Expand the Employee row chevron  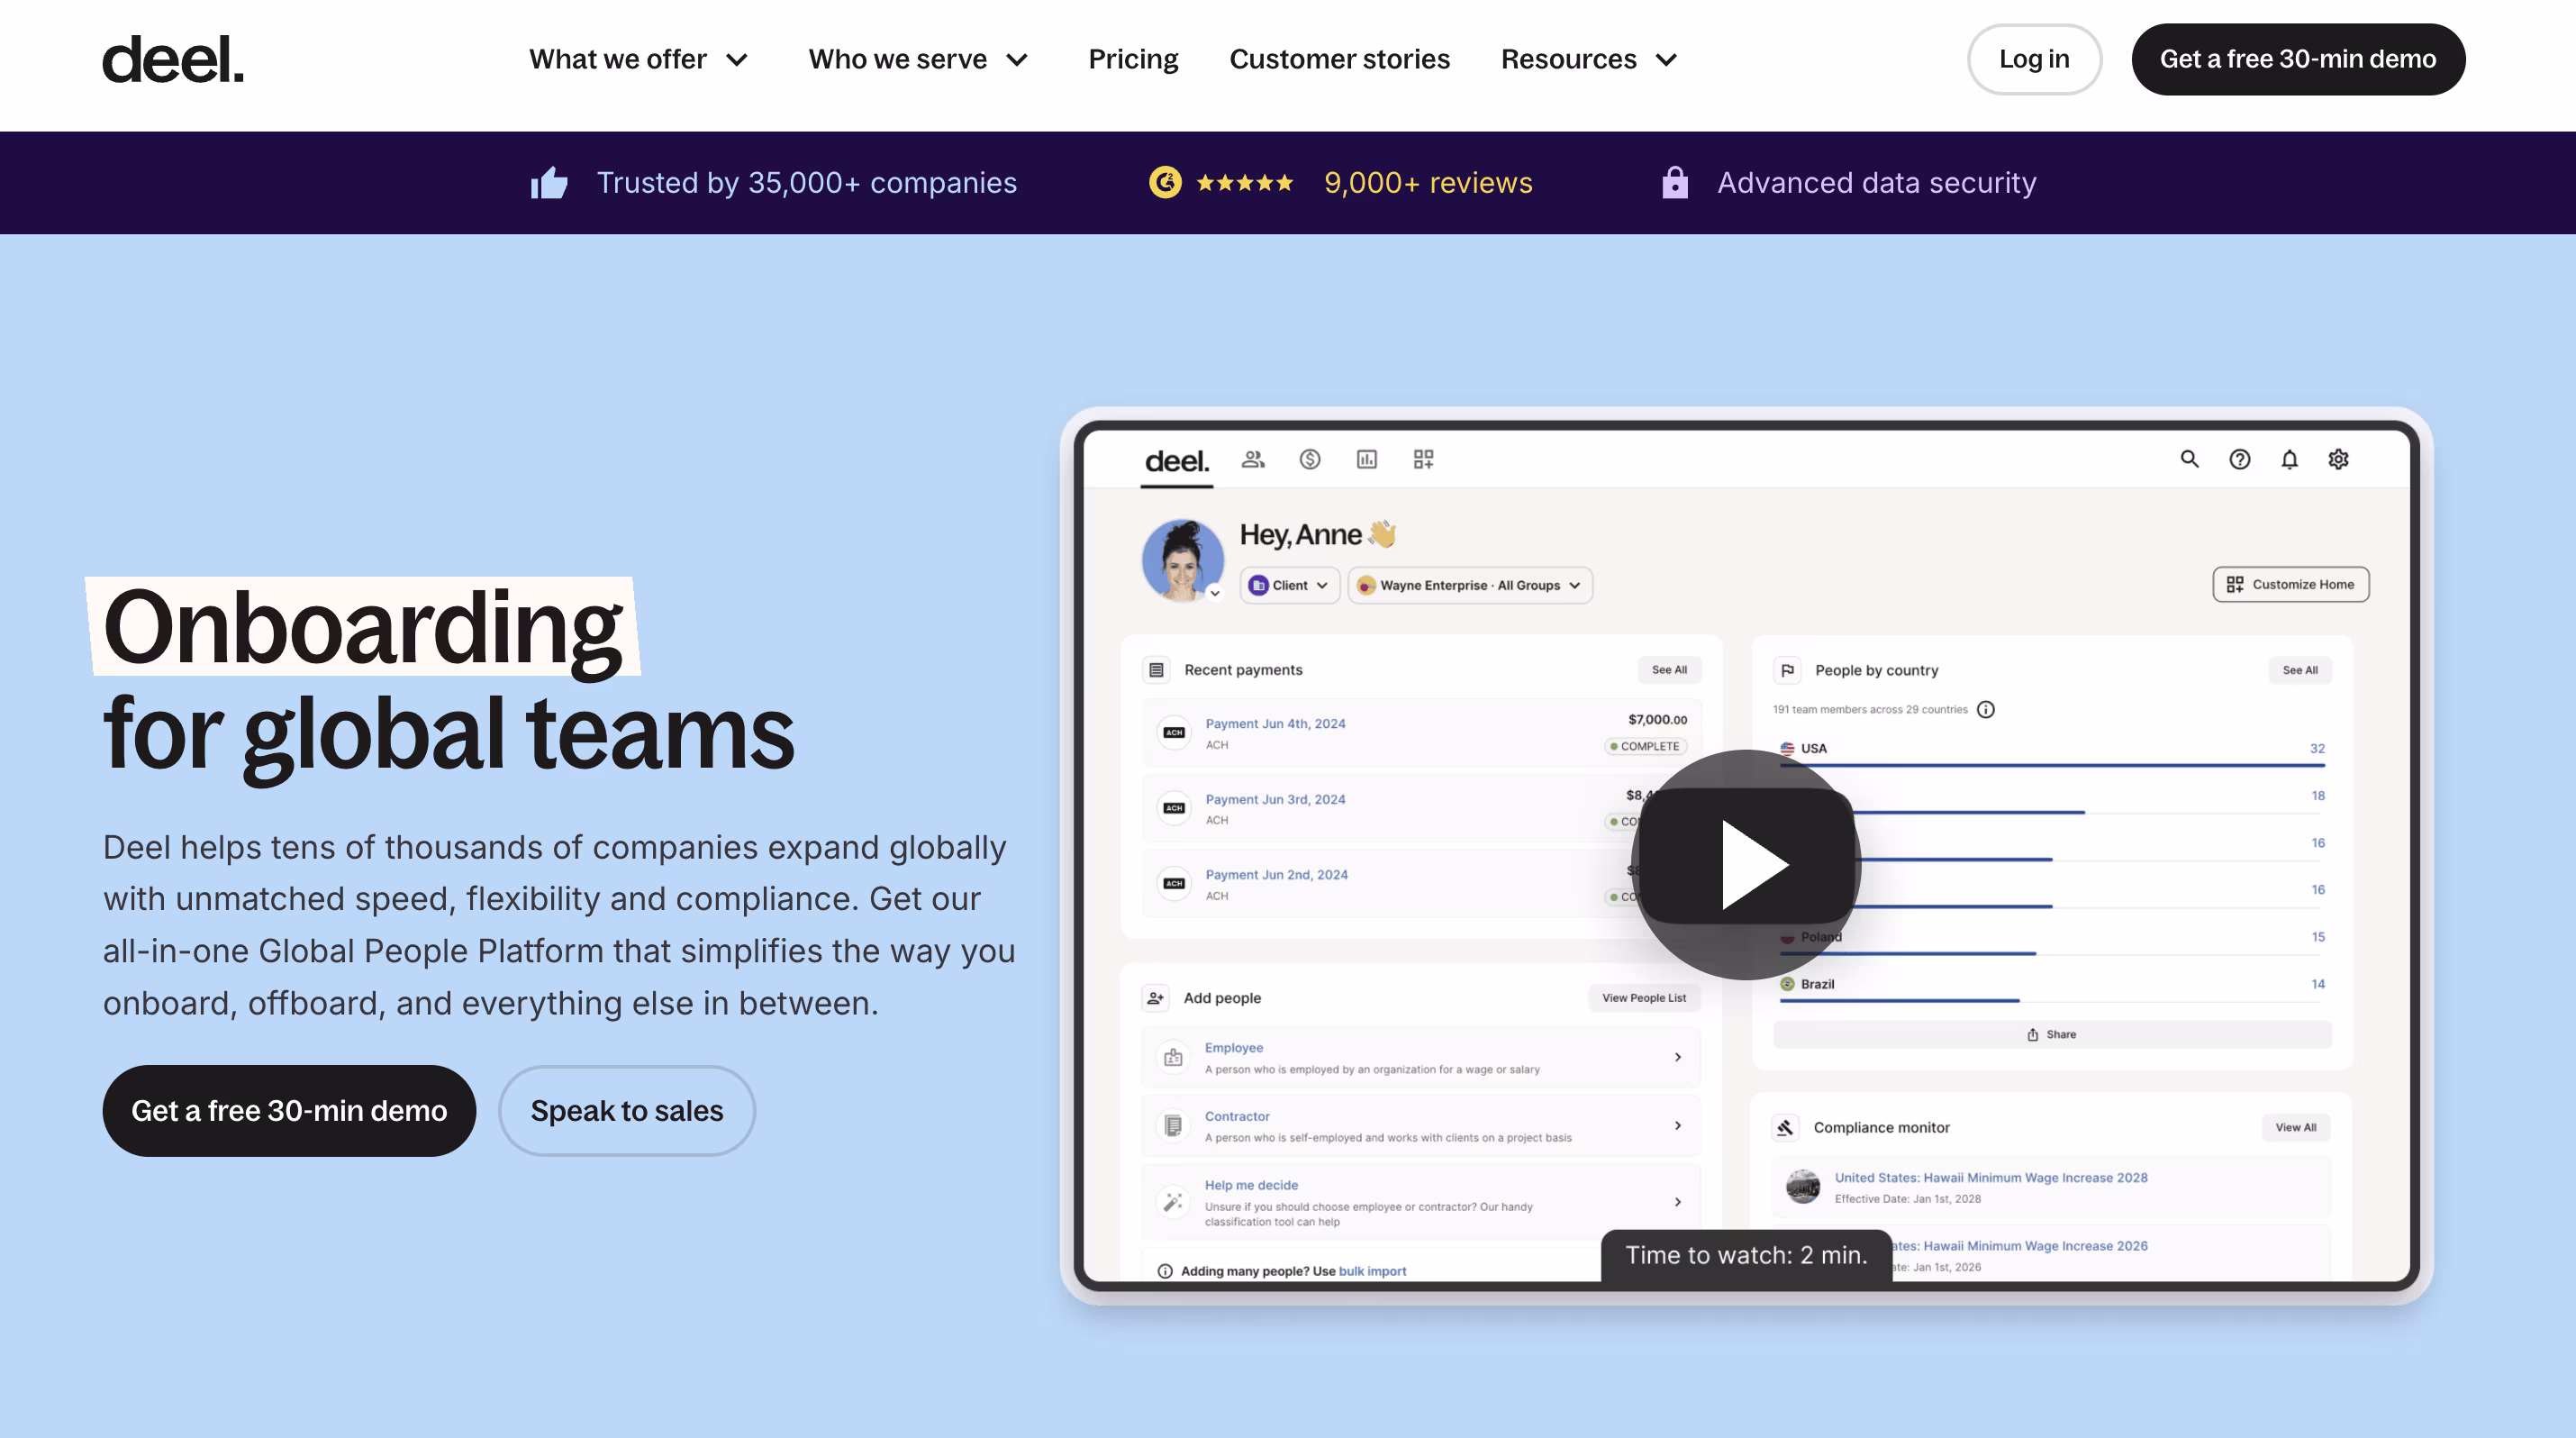click(x=1678, y=1057)
